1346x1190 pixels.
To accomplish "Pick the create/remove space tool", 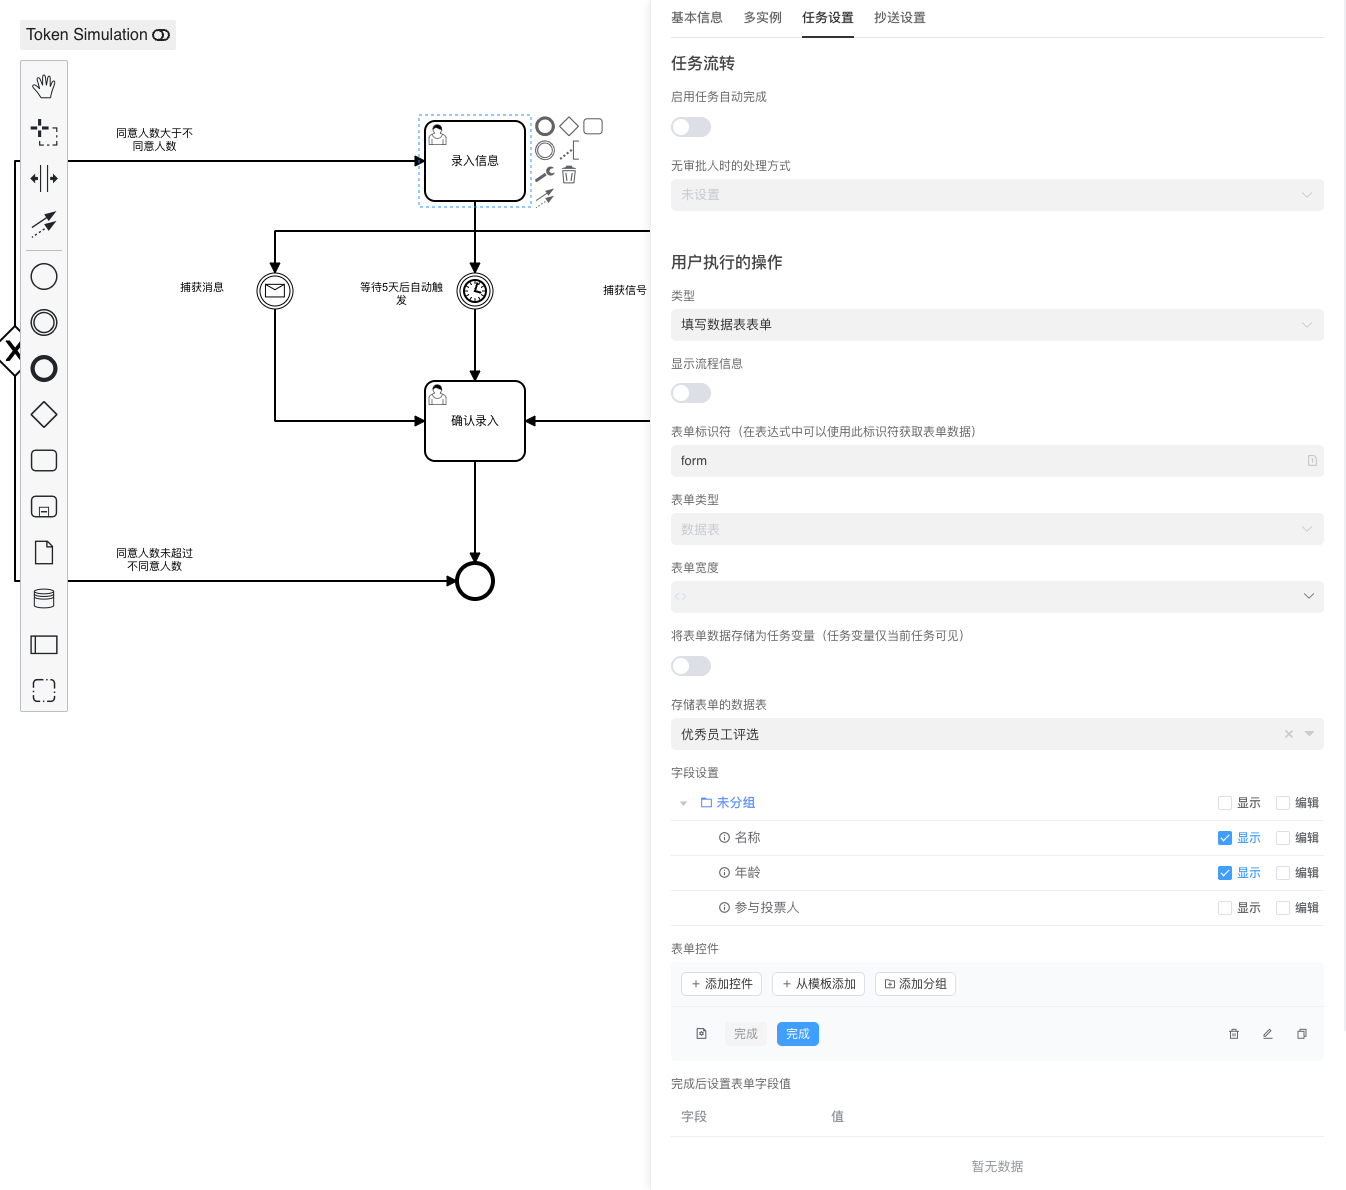I will (44, 179).
